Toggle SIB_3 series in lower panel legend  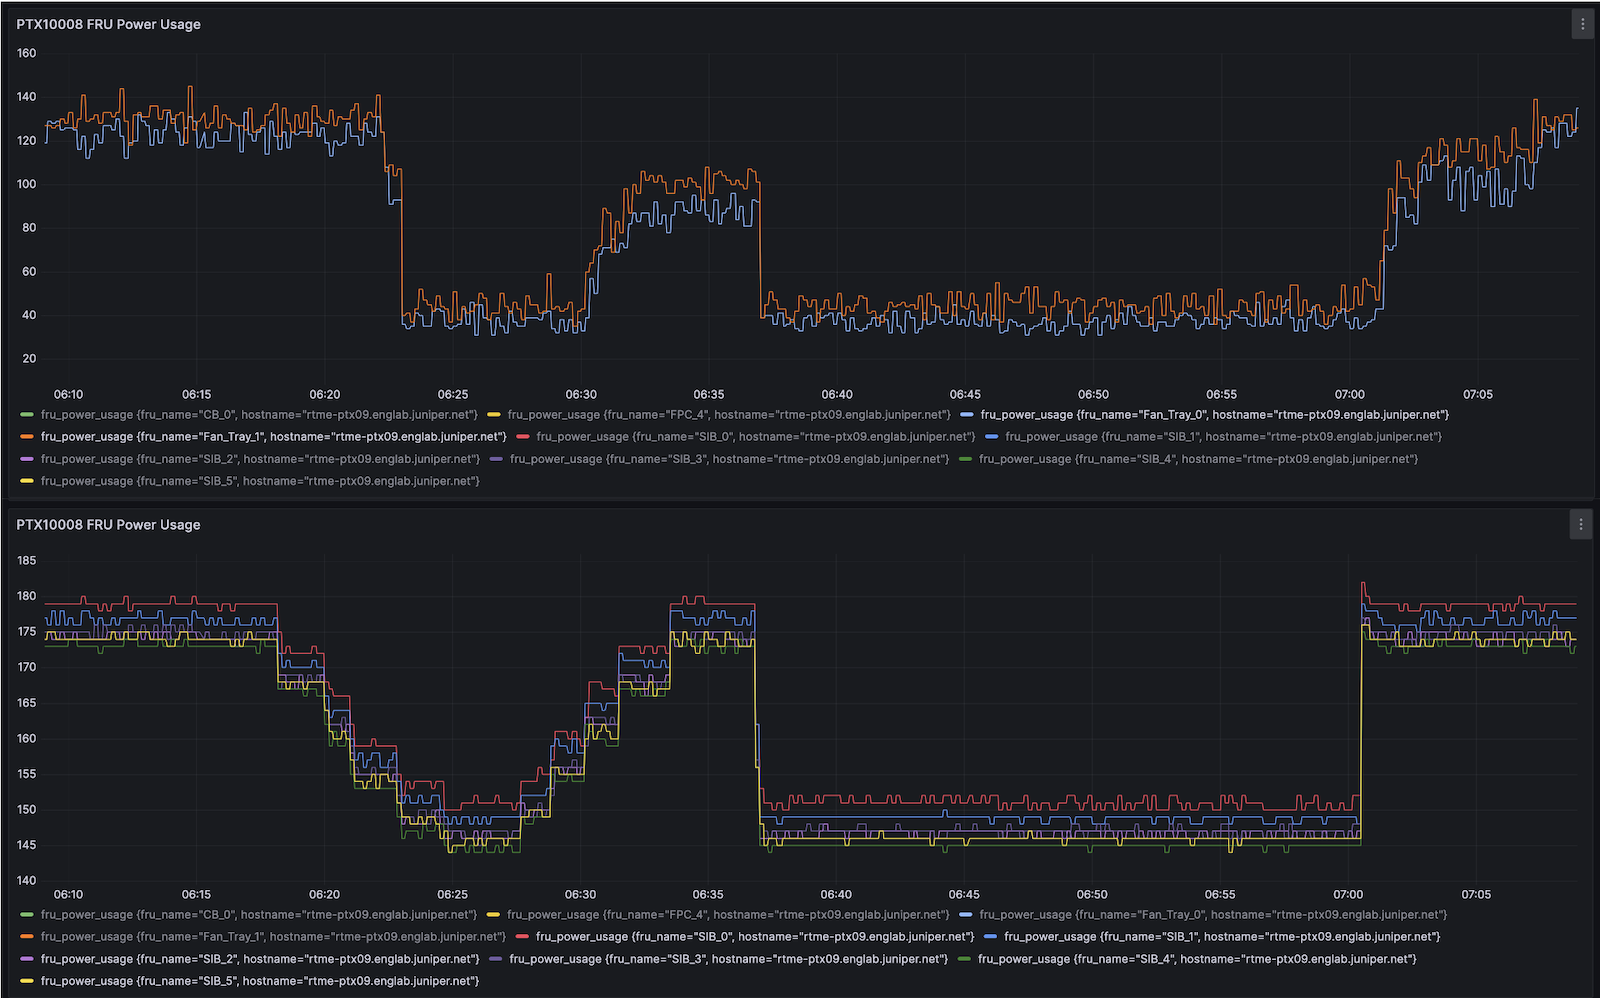728,958
